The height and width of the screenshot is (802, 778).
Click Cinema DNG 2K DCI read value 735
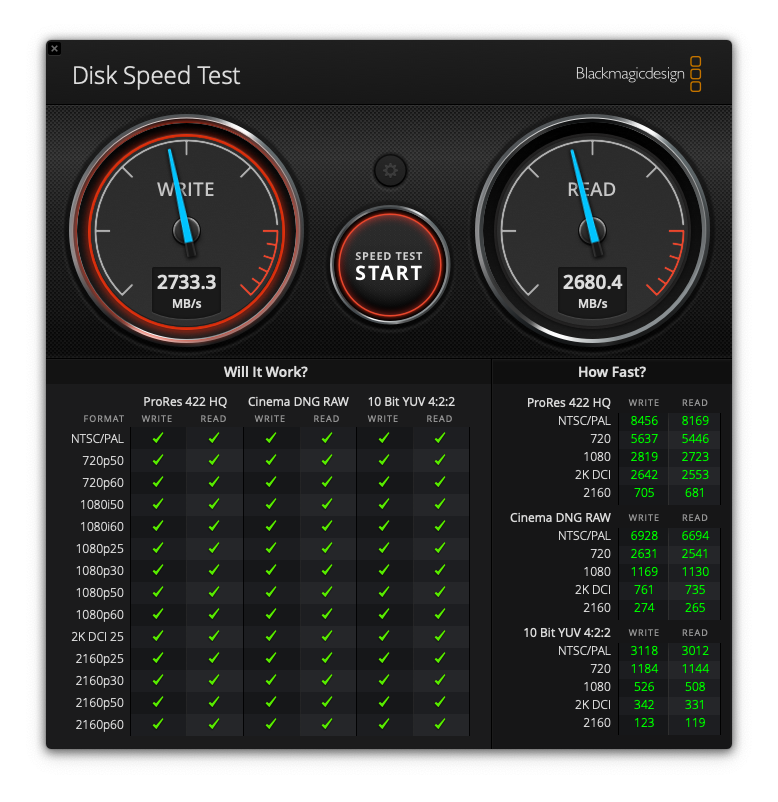695,590
